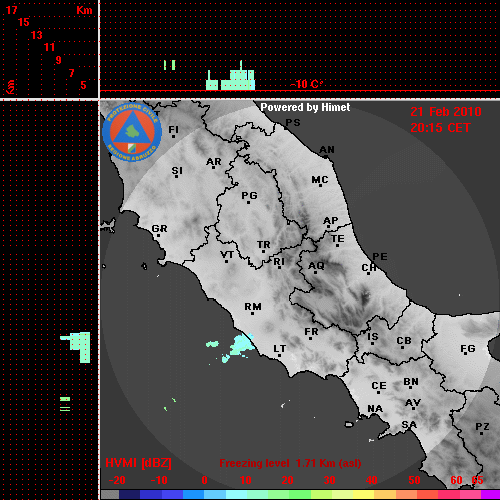Pick the cyan 10 dBZ color swatch
This screenshot has height=500, width=500.
click(237, 494)
